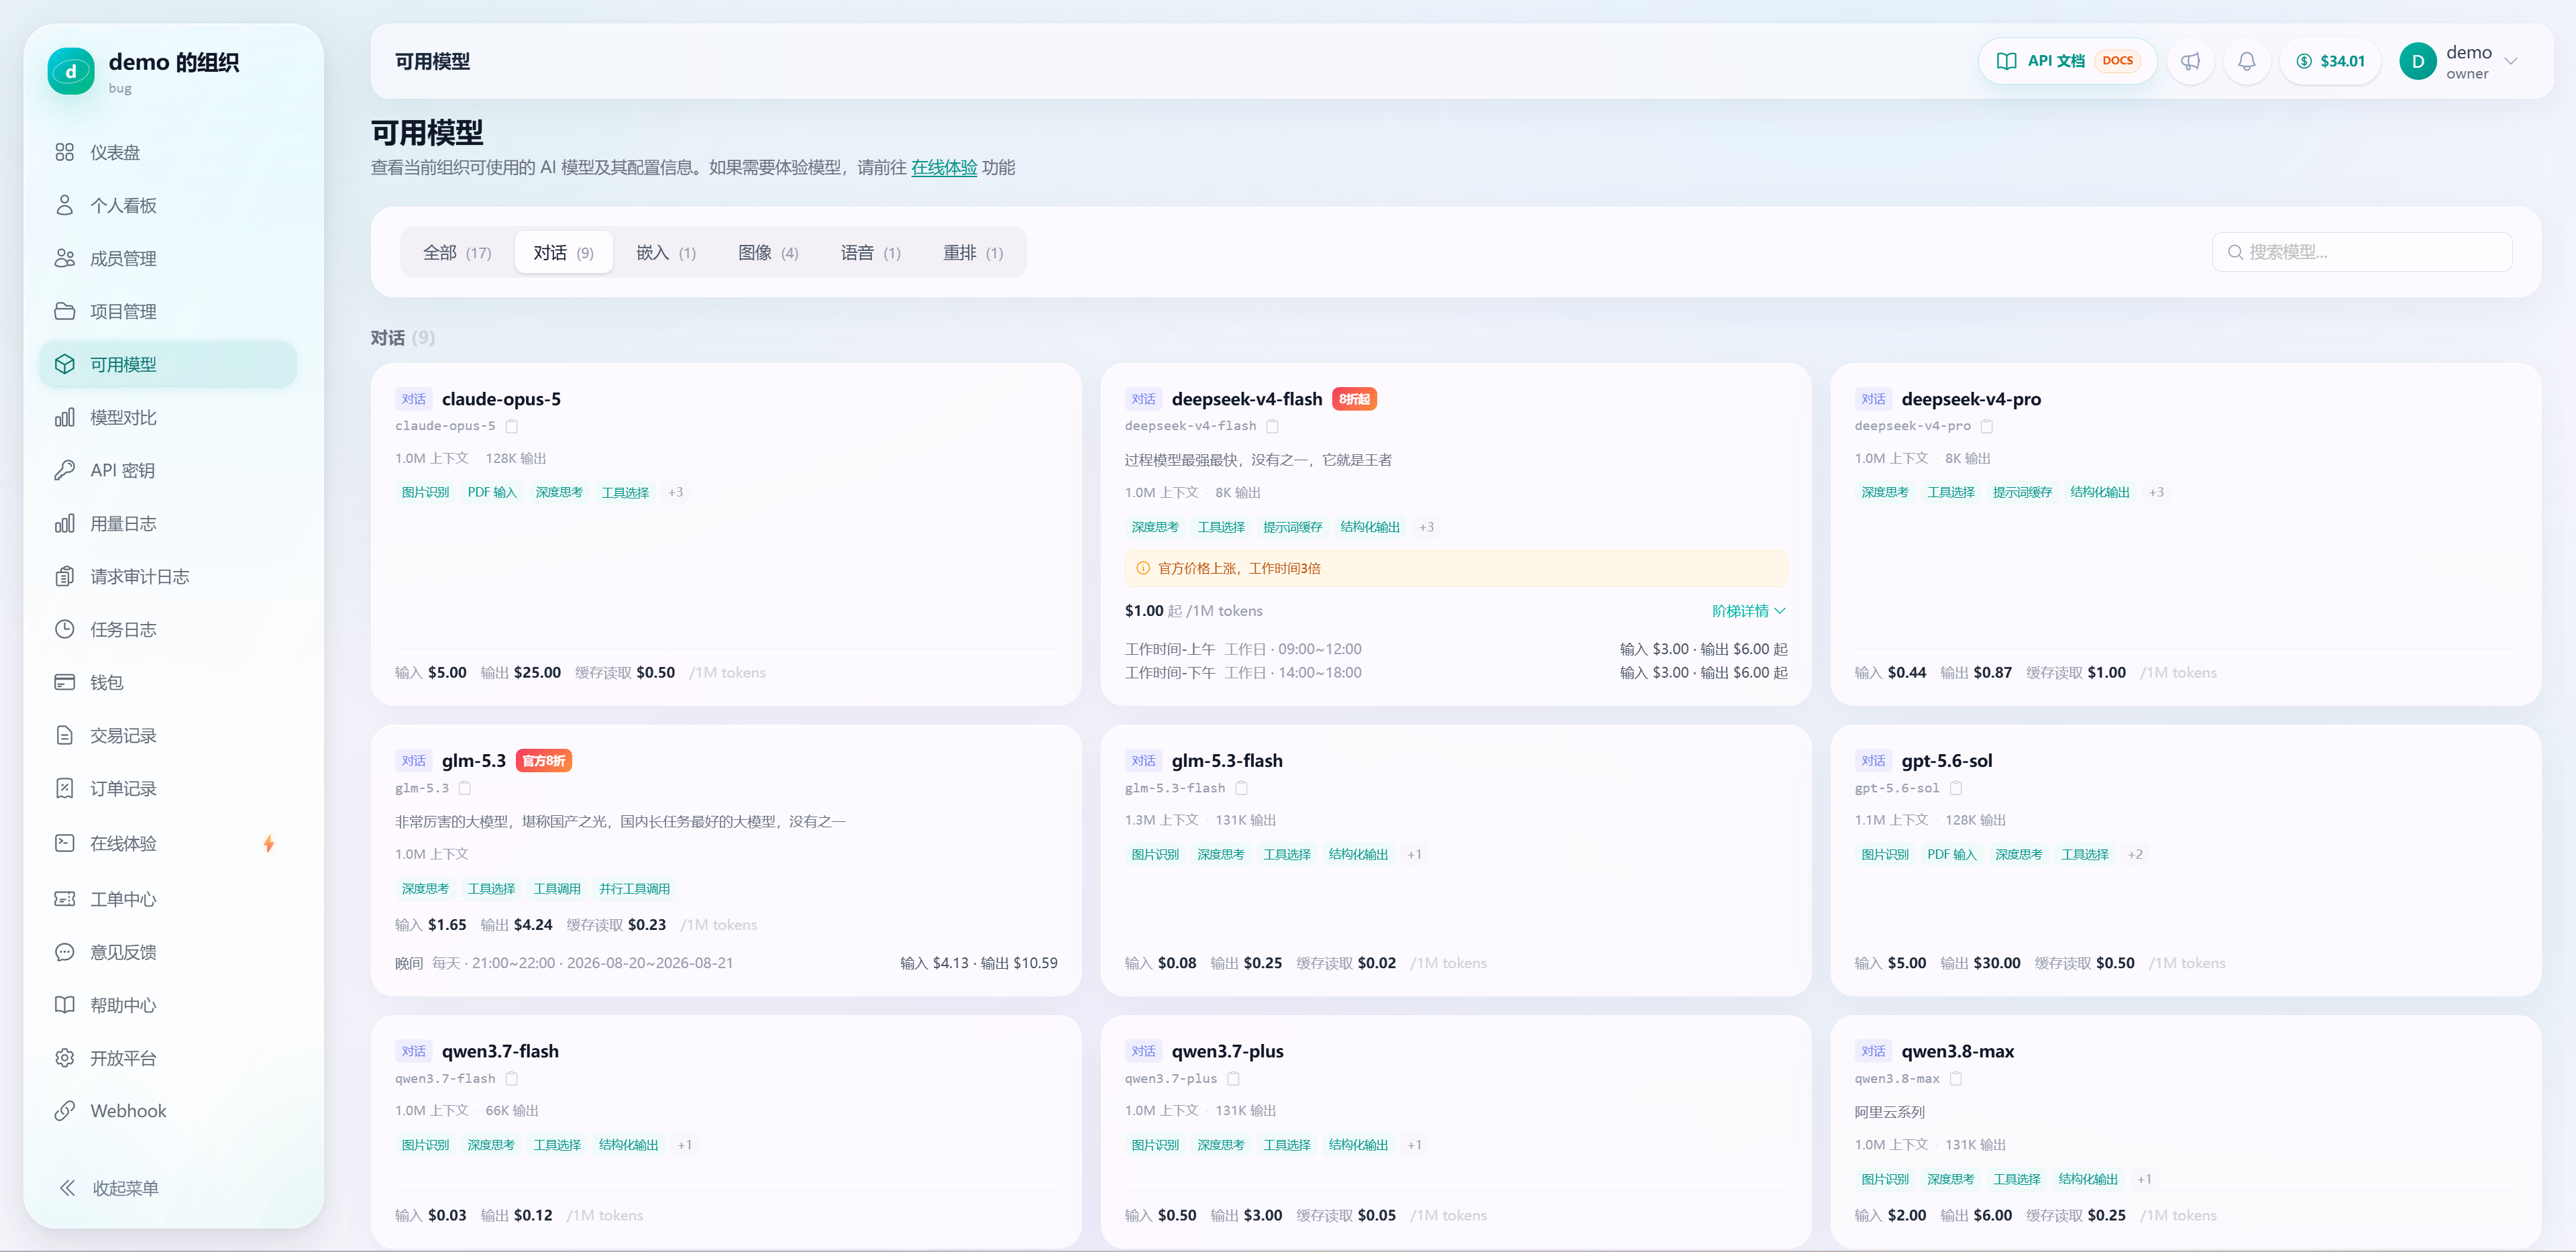Open the qwen3.7-plus model card title

(x=1227, y=1051)
